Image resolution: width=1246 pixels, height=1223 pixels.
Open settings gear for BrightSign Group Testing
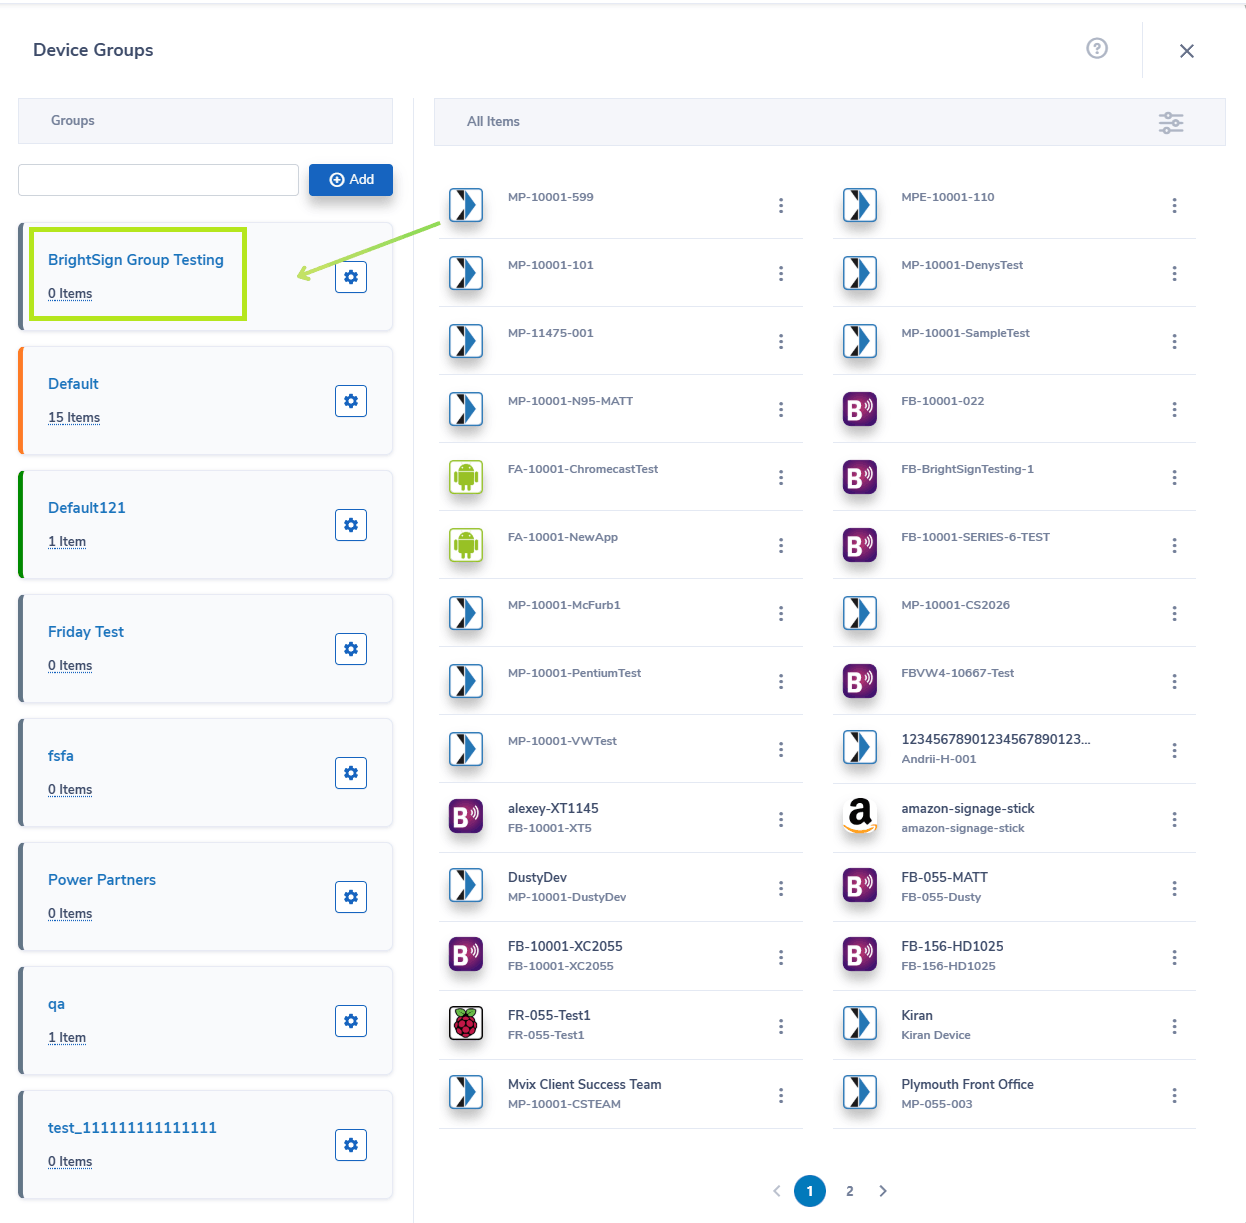pos(351,277)
